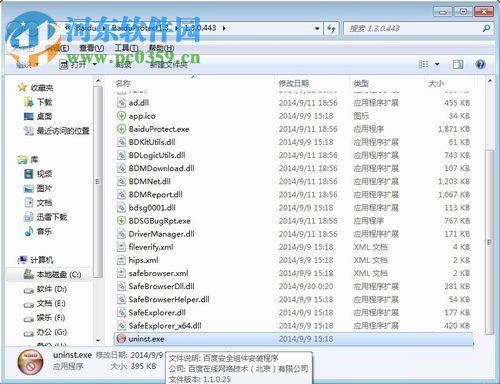Sort by the 大小 column header

(x=436, y=83)
